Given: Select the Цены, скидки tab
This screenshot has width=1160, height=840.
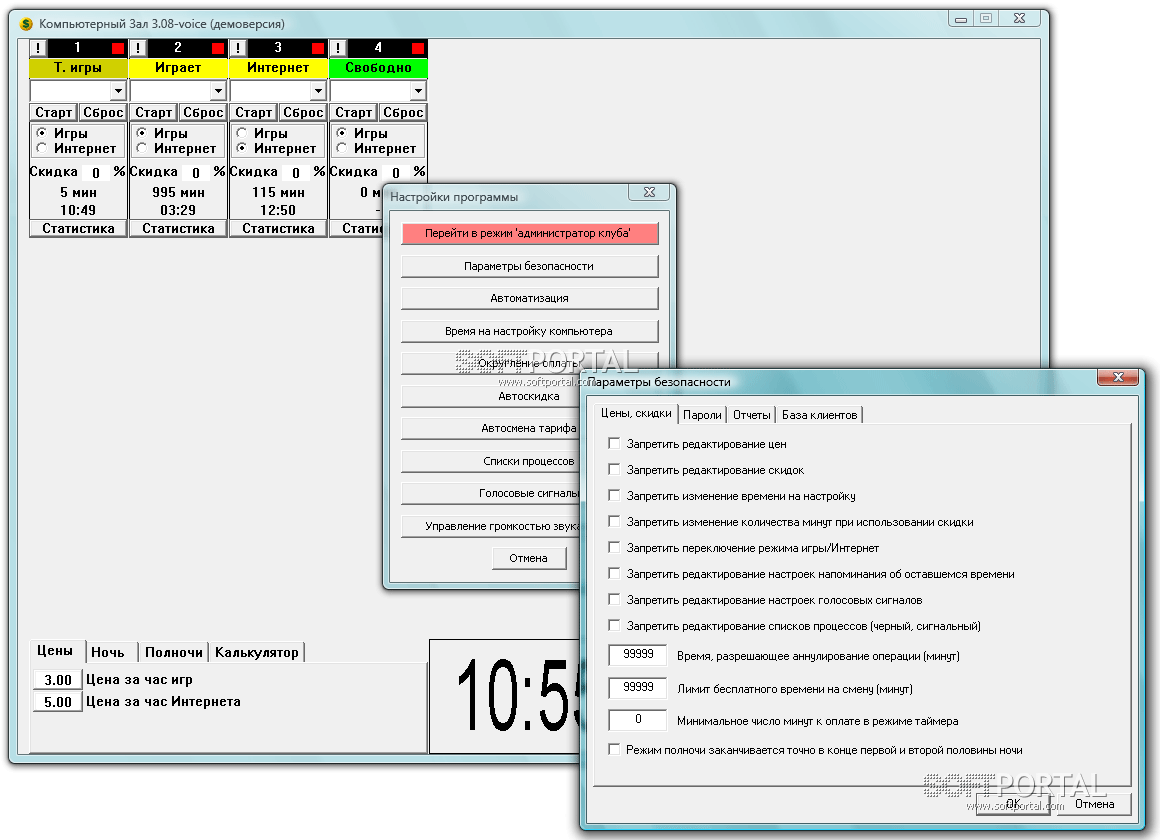Looking at the screenshot, I should [x=636, y=413].
